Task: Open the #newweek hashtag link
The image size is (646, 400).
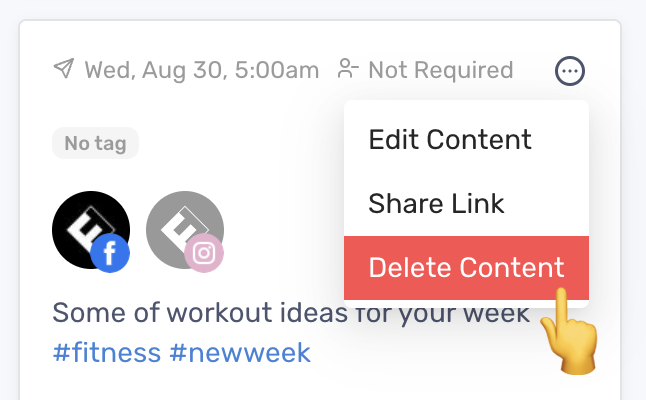Action: (x=240, y=353)
